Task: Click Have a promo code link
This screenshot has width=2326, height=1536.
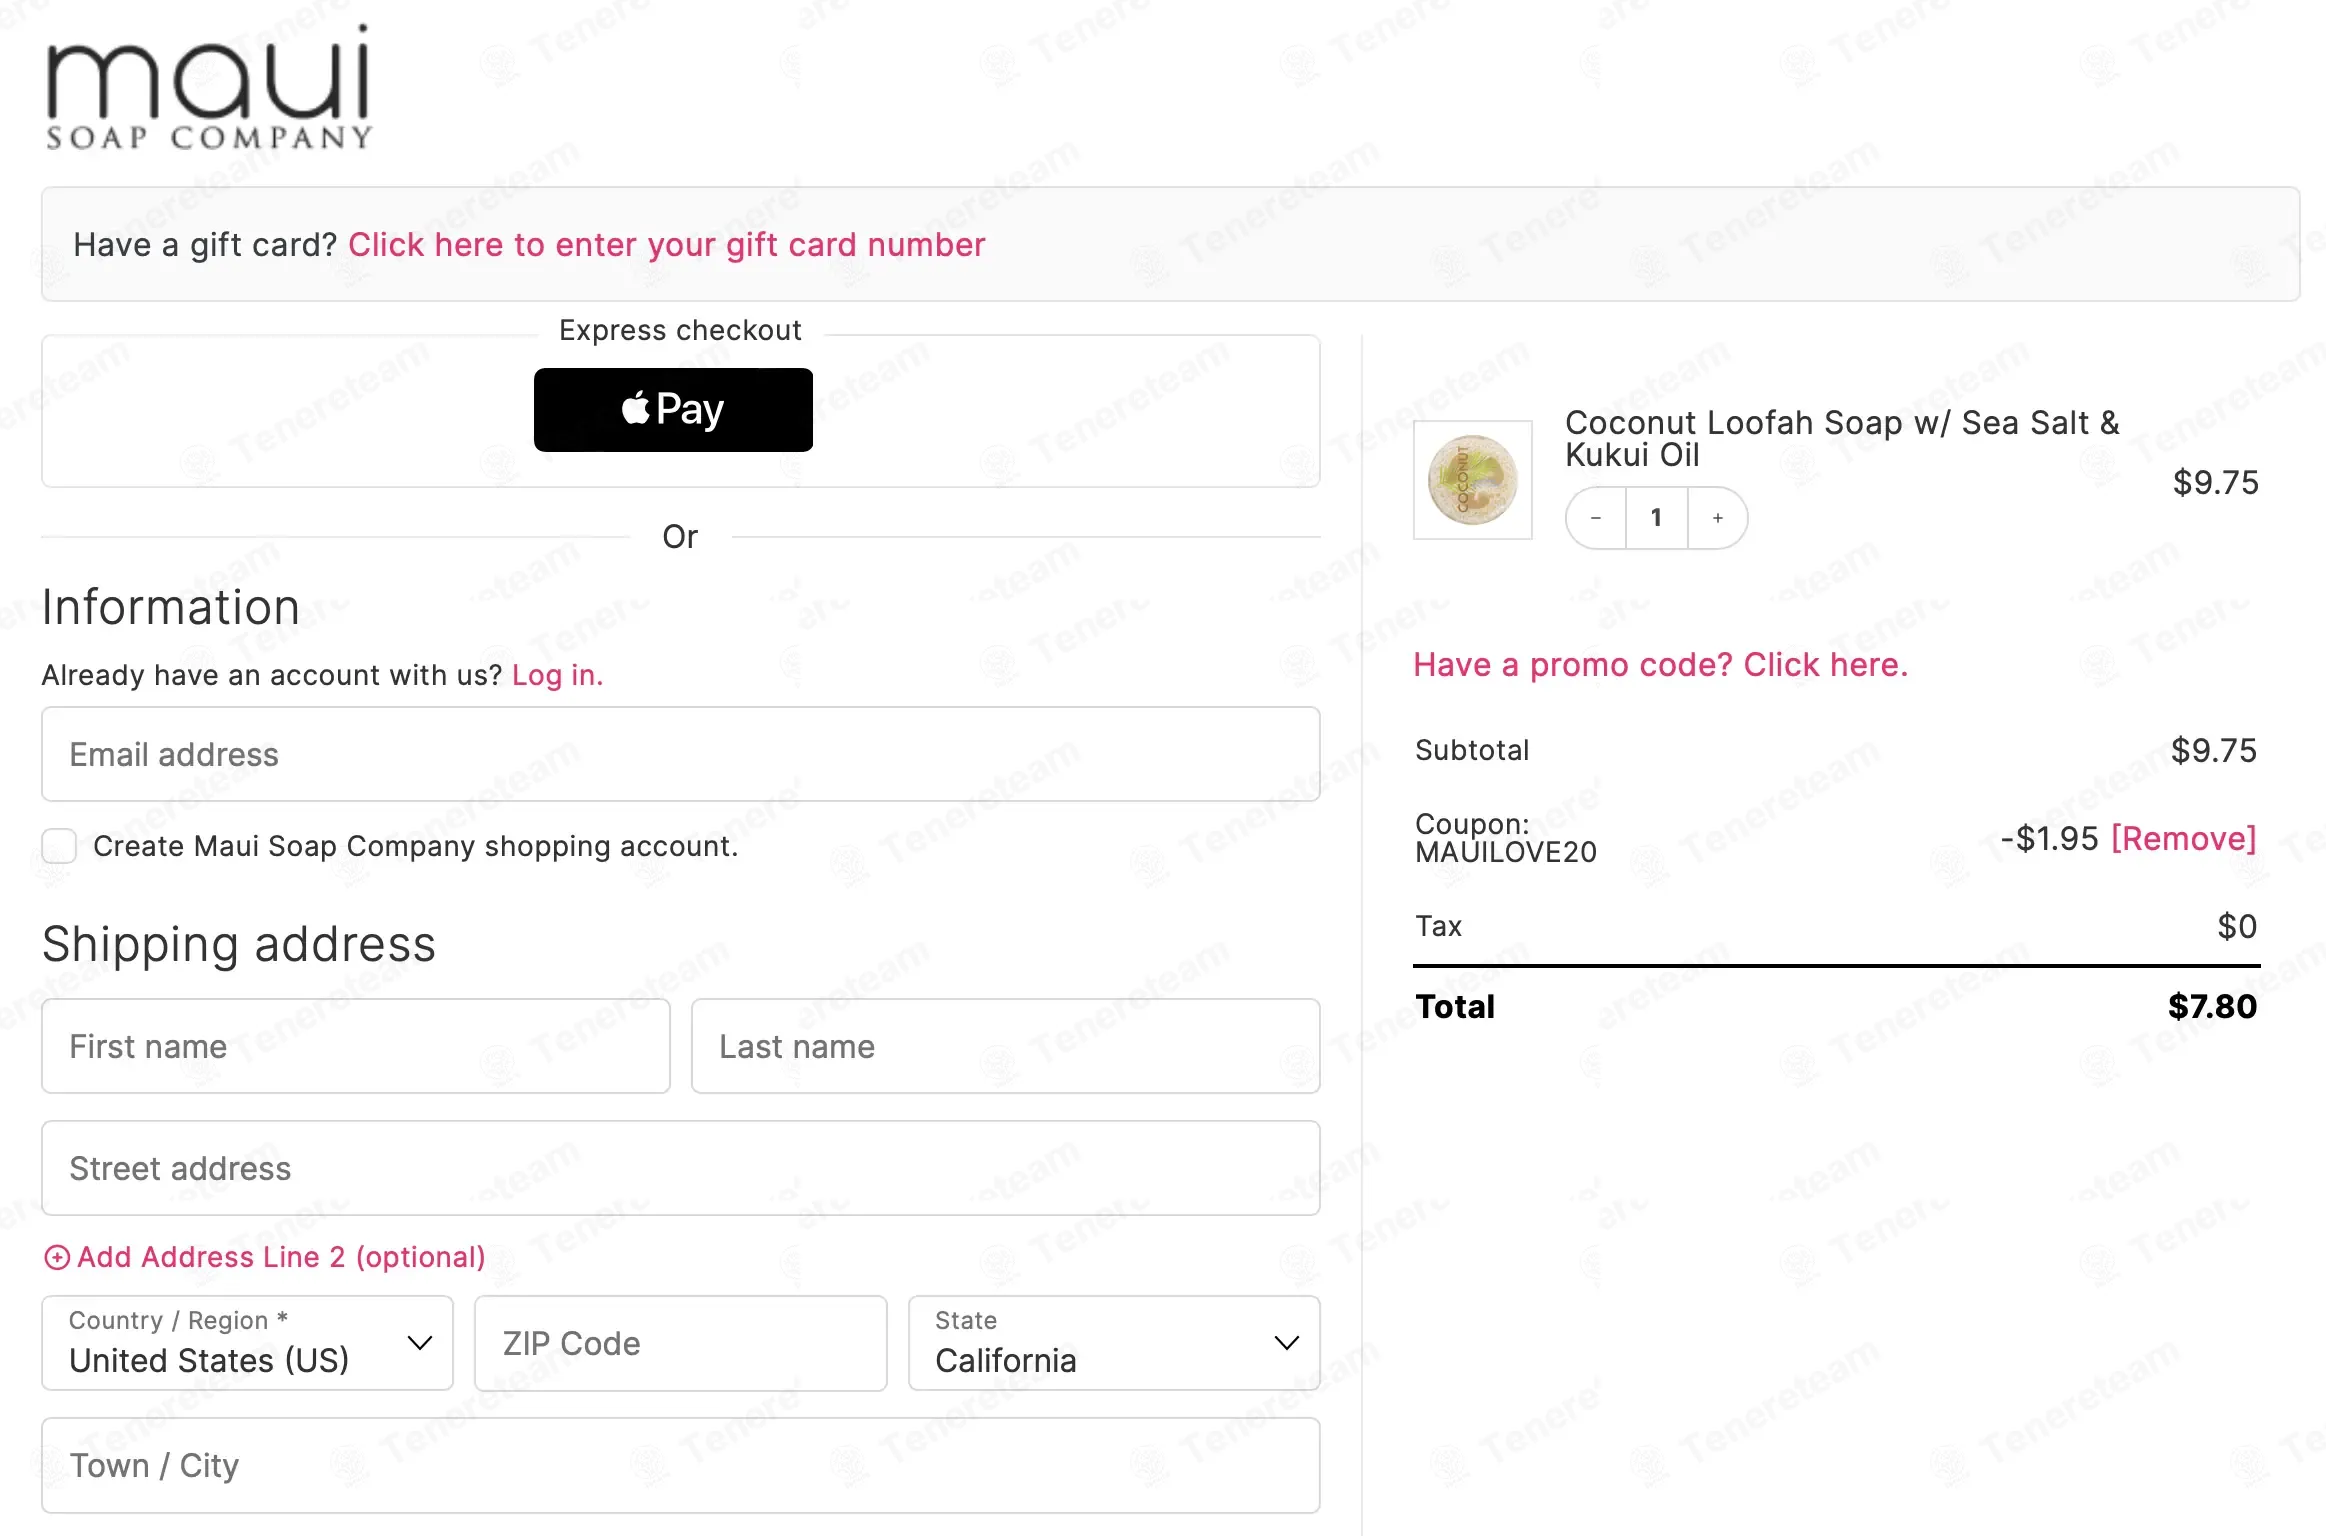Action: (x=1660, y=665)
